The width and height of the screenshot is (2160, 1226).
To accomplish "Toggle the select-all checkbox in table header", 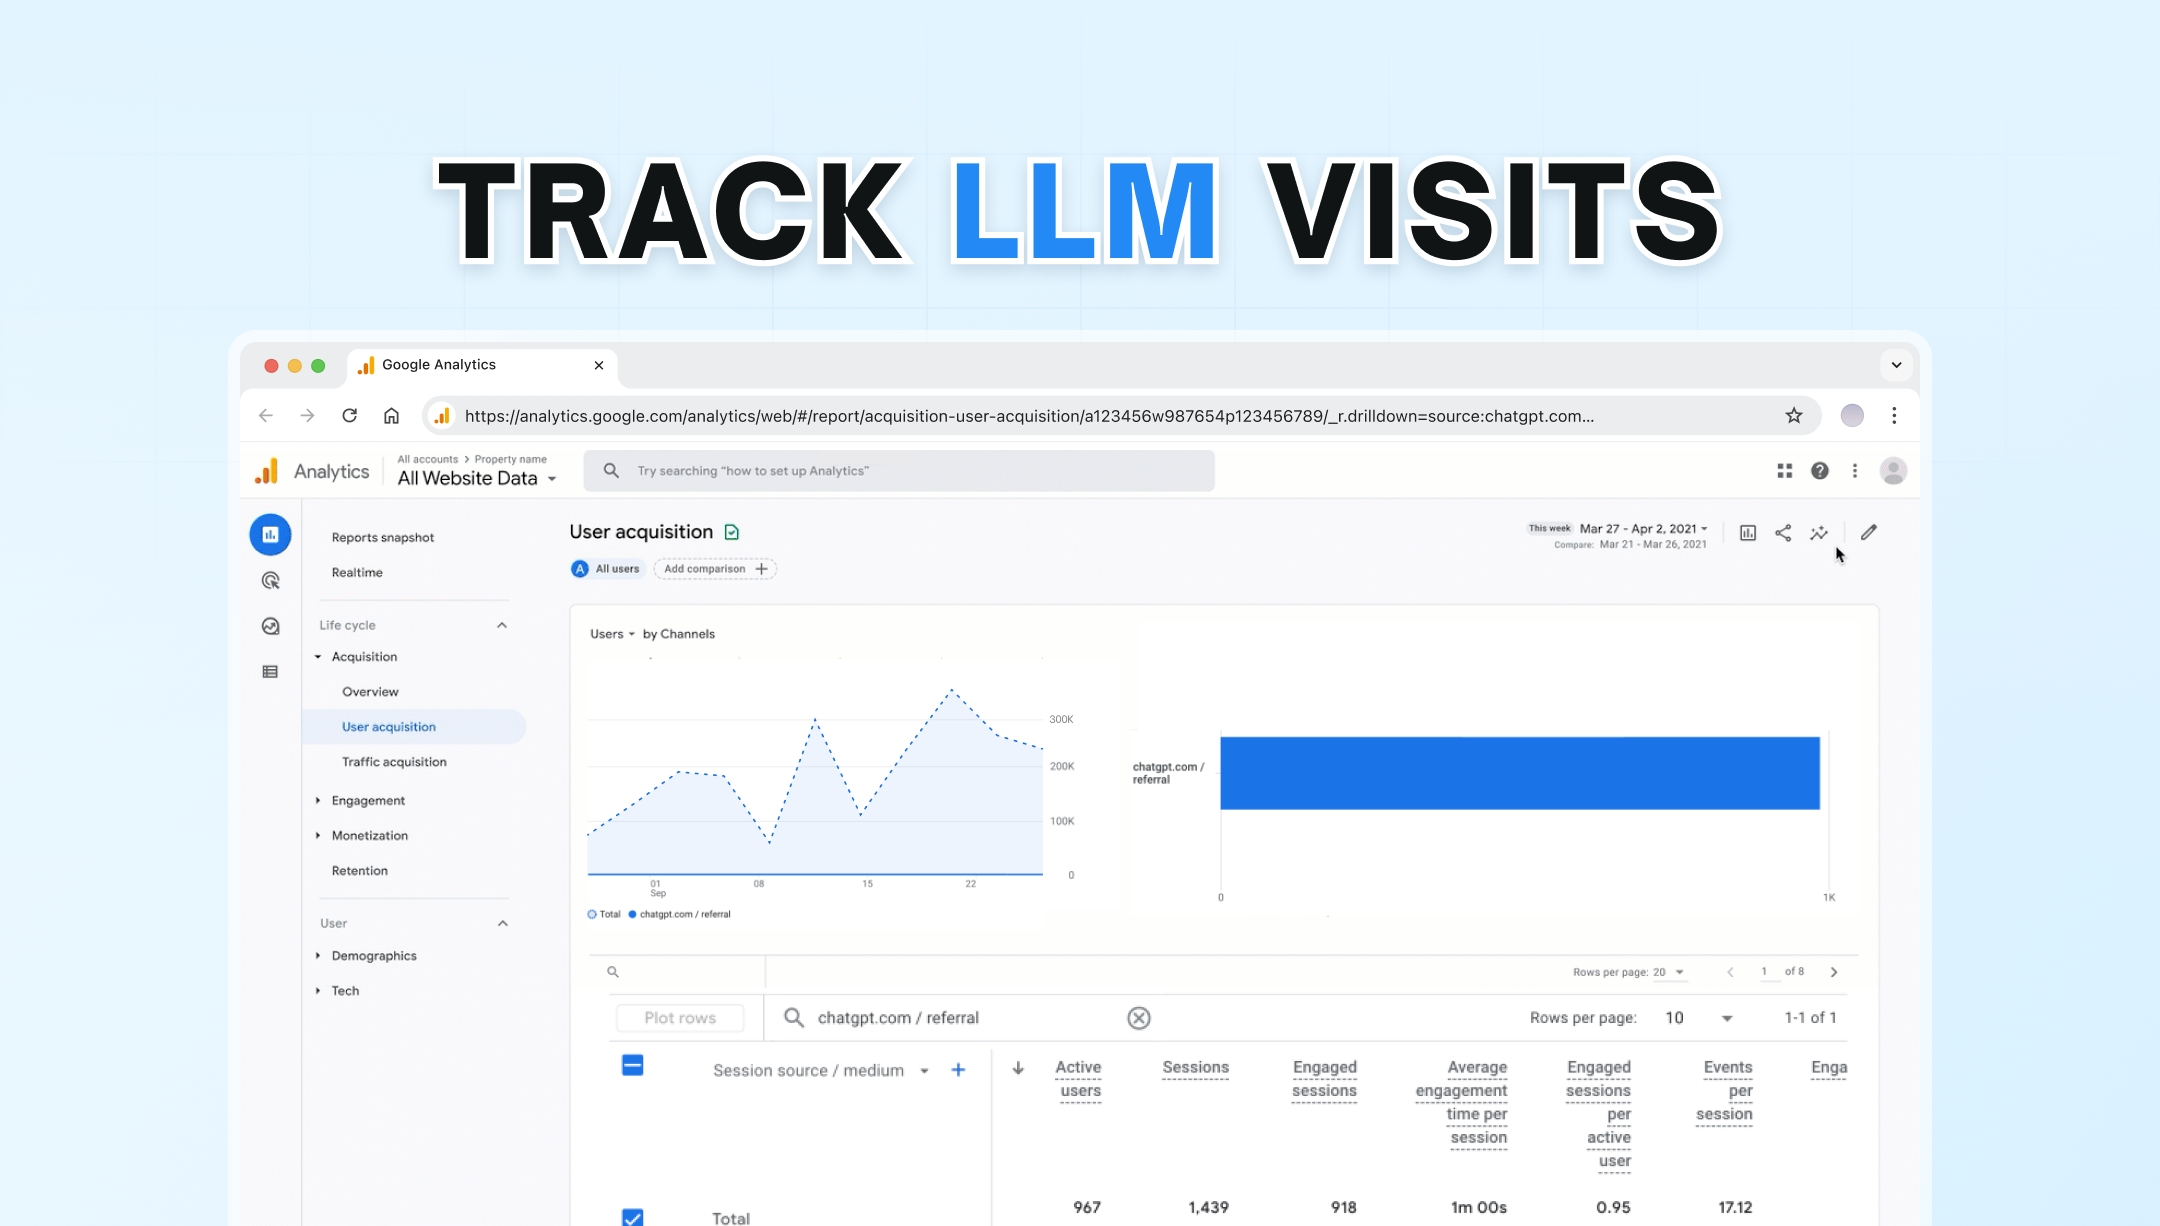I will click(x=632, y=1065).
